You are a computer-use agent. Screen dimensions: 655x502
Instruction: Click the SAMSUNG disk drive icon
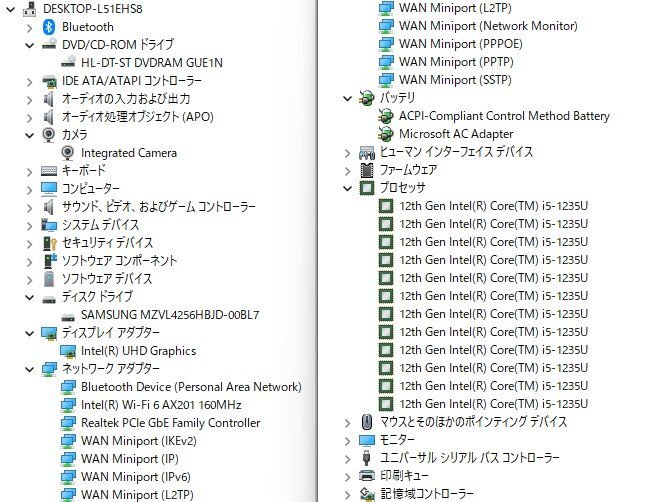pos(68,317)
